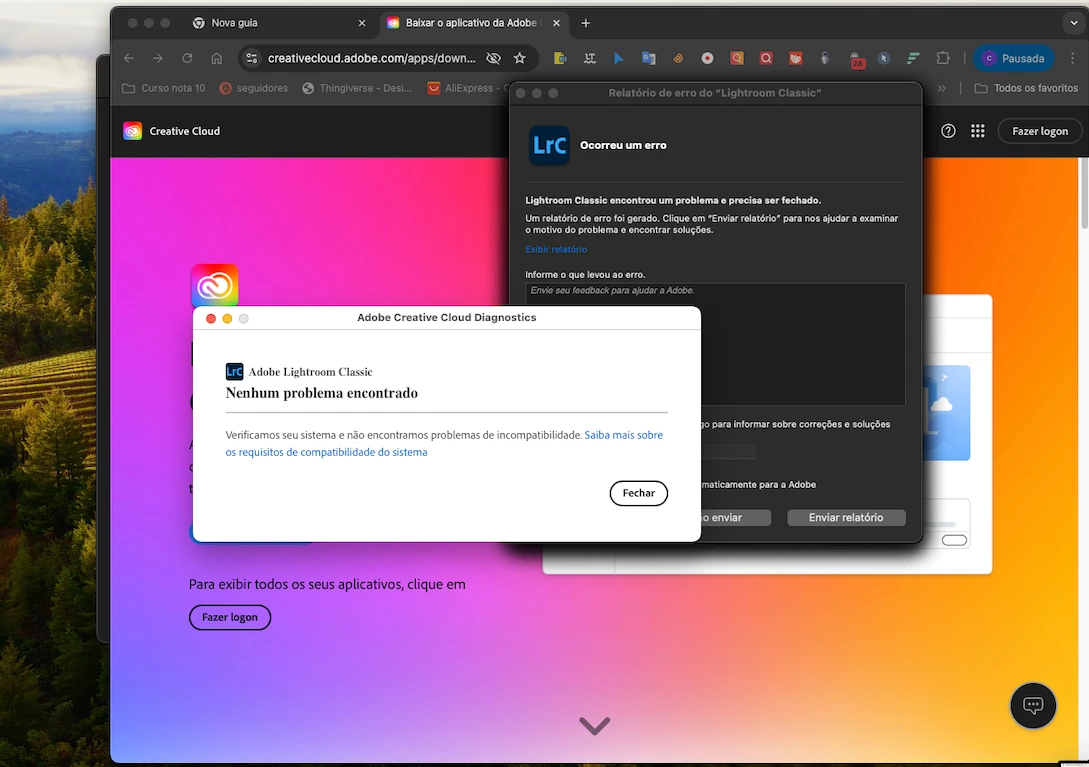Click the partially hidden Não enviar button
Screen dimensions: 1089x767
click(735, 518)
